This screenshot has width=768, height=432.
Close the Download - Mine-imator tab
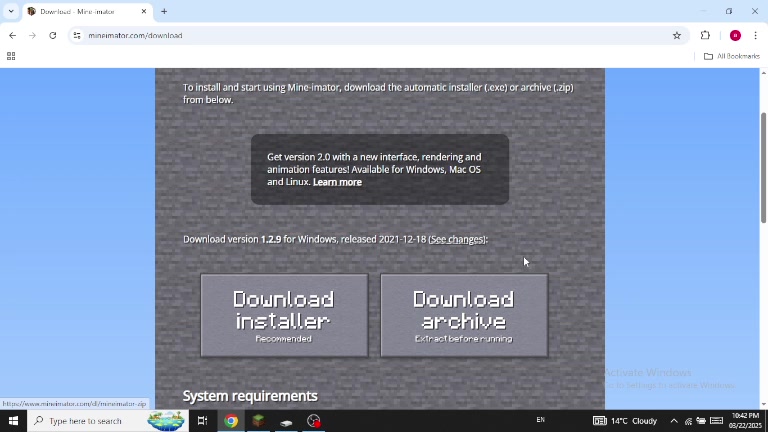(144, 11)
